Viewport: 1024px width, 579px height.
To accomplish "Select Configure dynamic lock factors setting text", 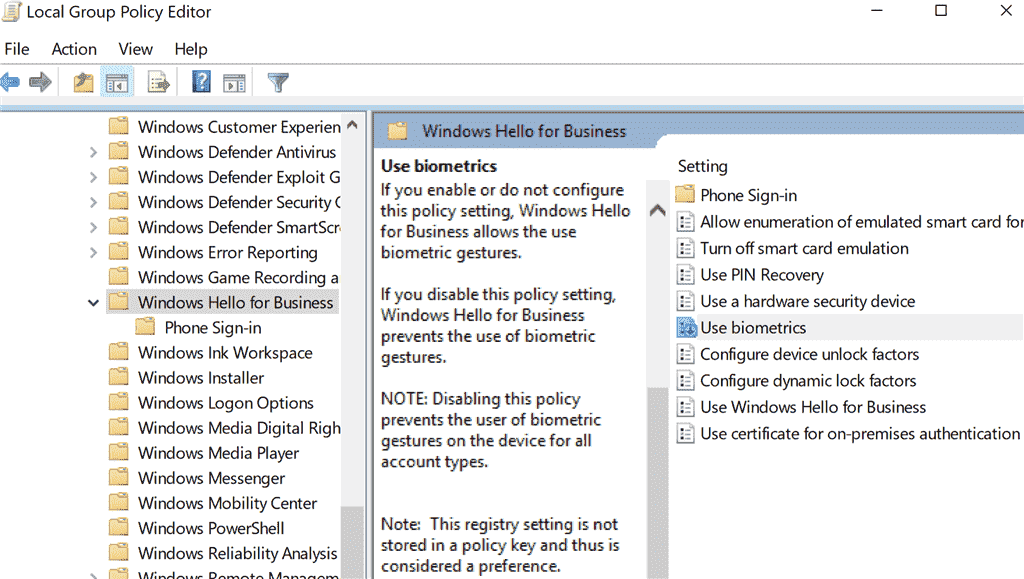I will (x=808, y=381).
